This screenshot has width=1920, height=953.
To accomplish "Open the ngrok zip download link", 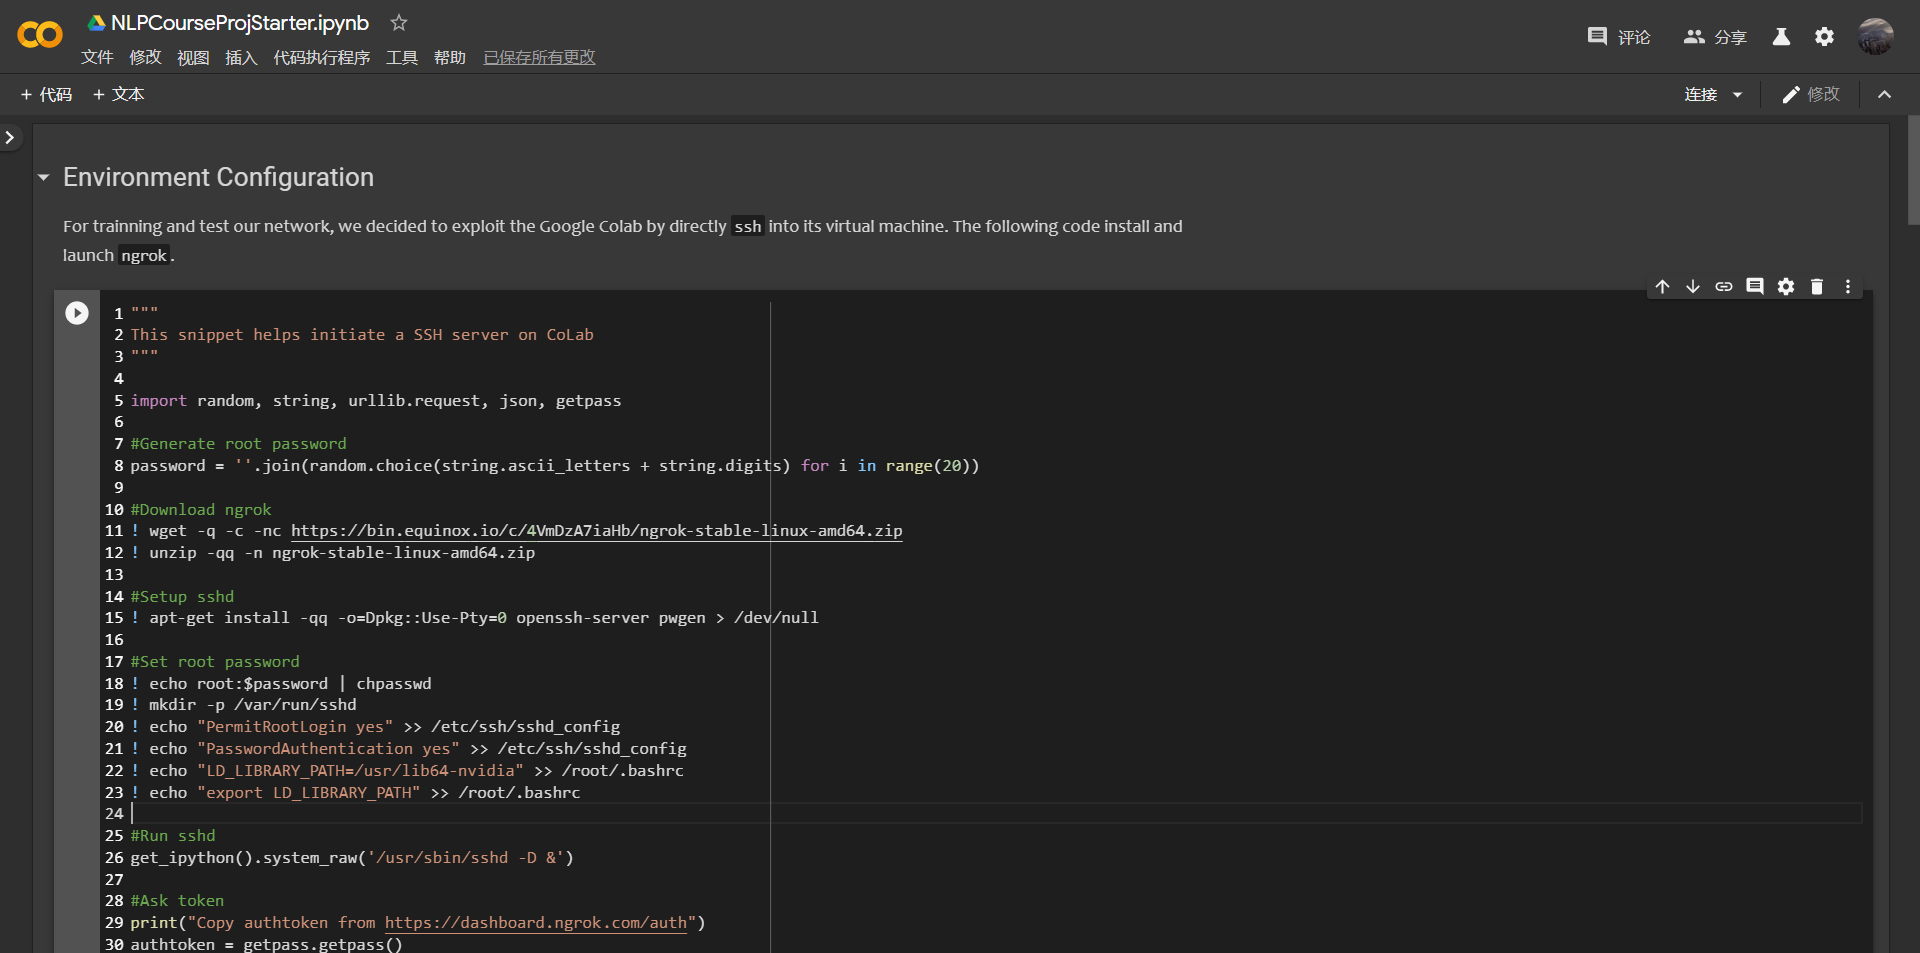I will click(596, 531).
